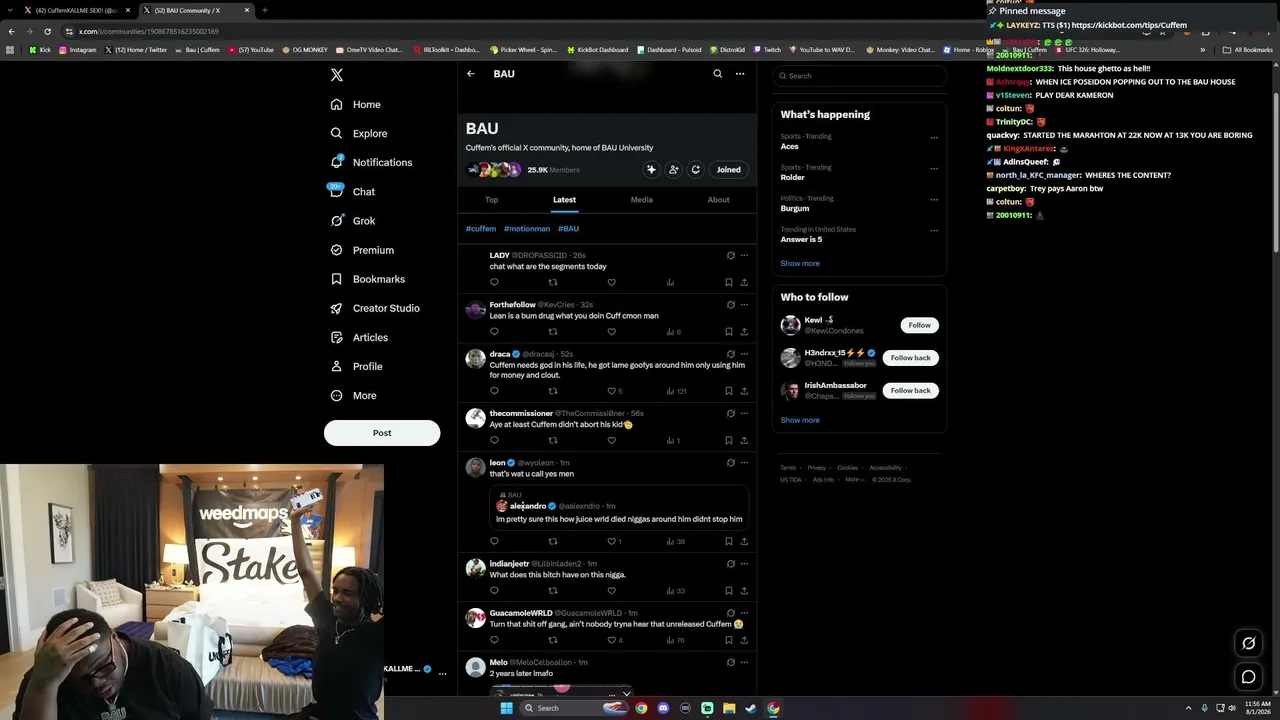Open Bookmarks from the left sidebar
Screen dimensions: 1280x720
click(368, 279)
